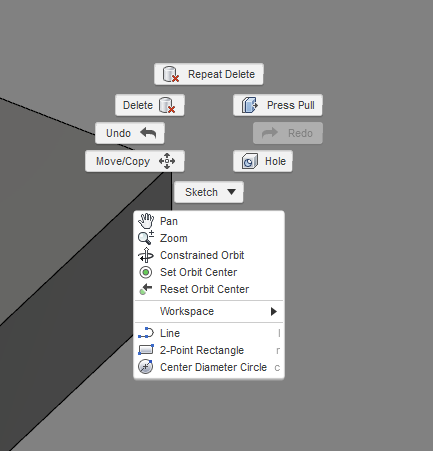Click the Constrained Orbit icon
Image resolution: width=433 pixels, height=451 pixels.
(x=146, y=255)
